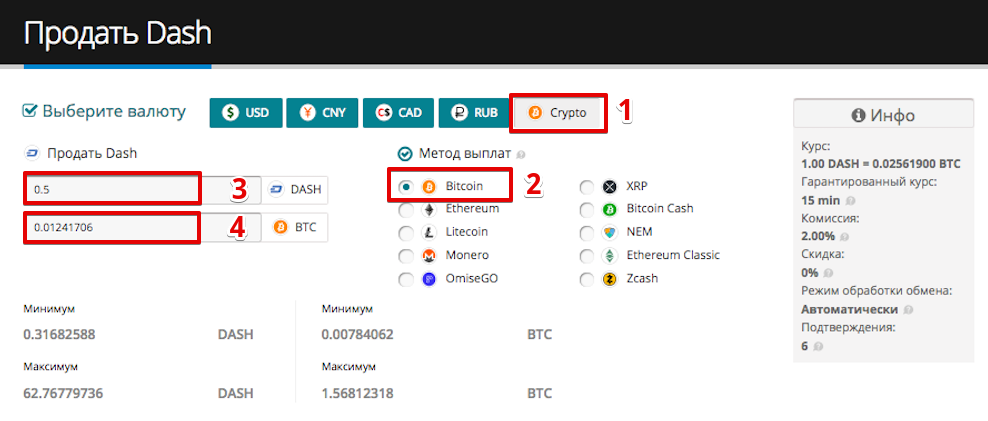Click the Выберите валюту checkmark icon
This screenshot has width=988, height=421.
(30, 112)
